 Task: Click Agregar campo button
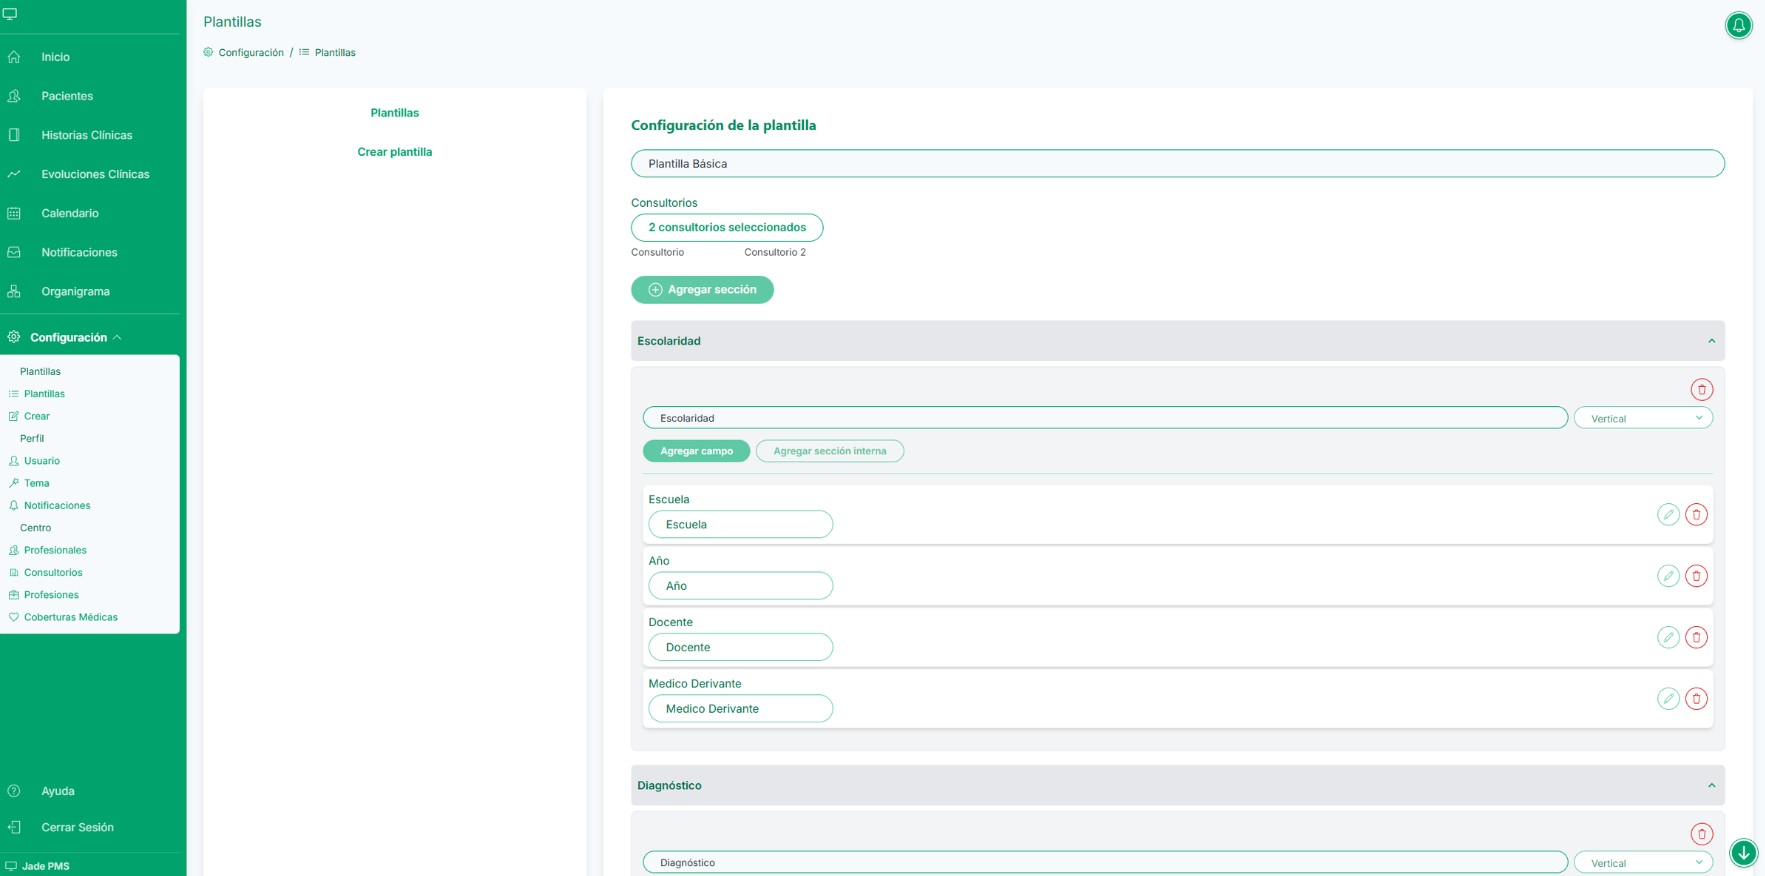pyautogui.click(x=696, y=451)
